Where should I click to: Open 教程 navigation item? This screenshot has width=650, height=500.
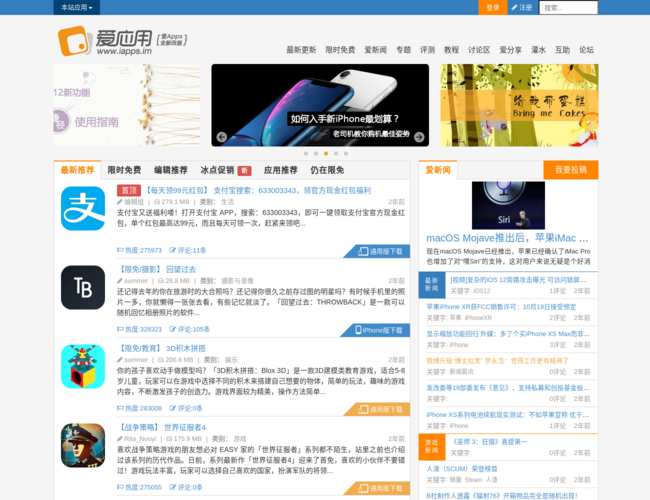451,50
